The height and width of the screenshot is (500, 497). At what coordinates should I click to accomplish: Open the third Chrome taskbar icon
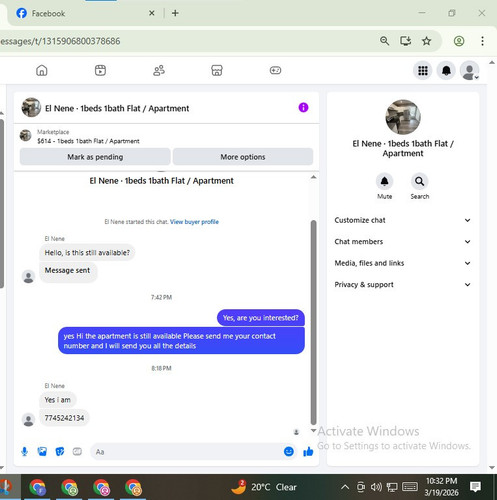coord(101,487)
